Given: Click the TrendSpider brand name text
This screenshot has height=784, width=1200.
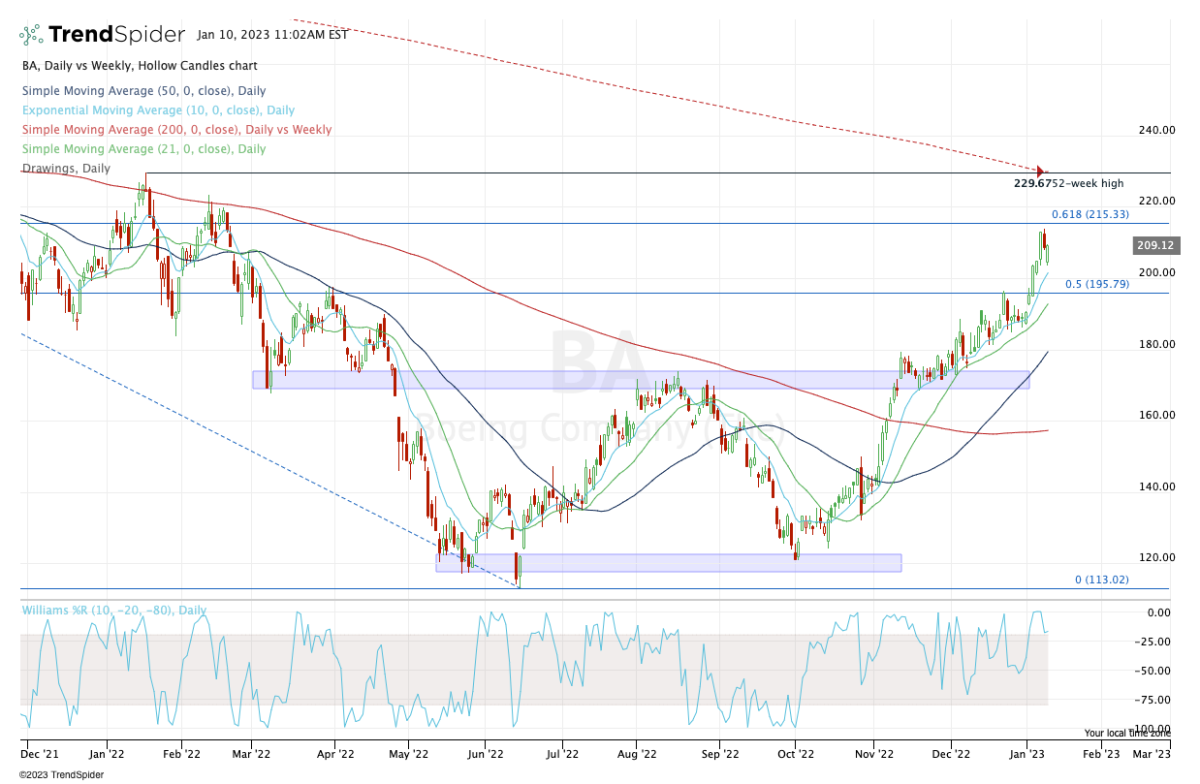Looking at the screenshot, I should click(x=117, y=35).
